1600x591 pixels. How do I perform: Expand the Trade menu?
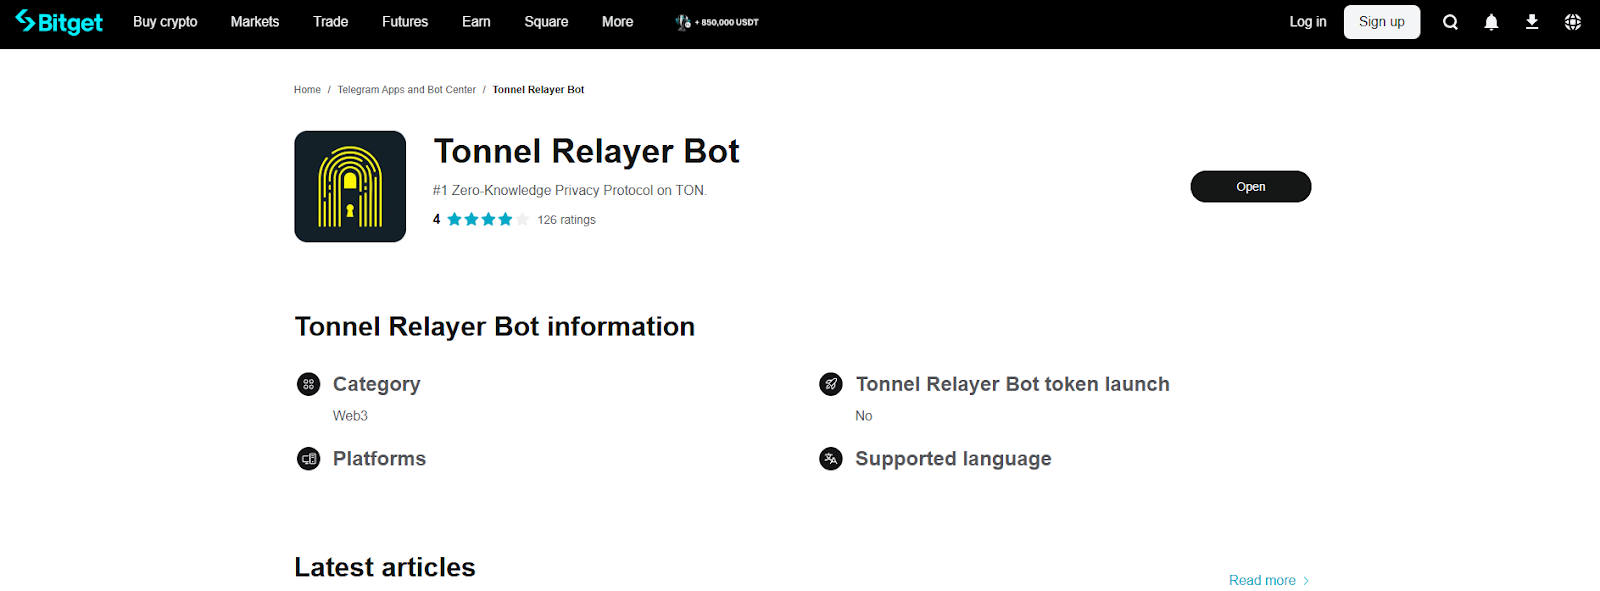[330, 22]
